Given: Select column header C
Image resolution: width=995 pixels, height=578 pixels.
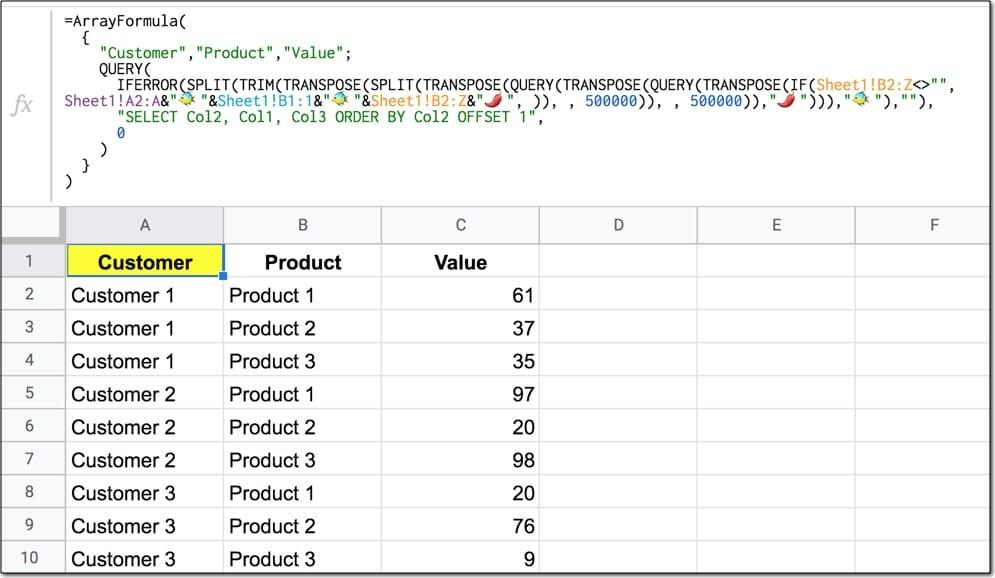Looking at the screenshot, I should (x=460, y=225).
